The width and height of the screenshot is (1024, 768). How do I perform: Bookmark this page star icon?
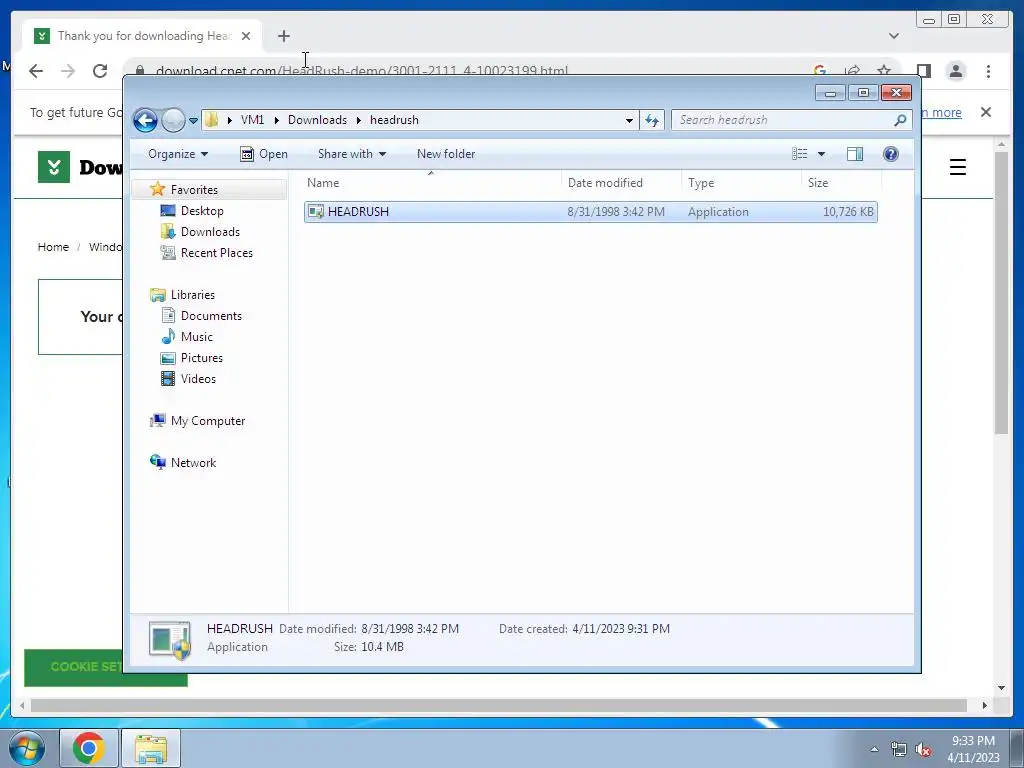(884, 71)
